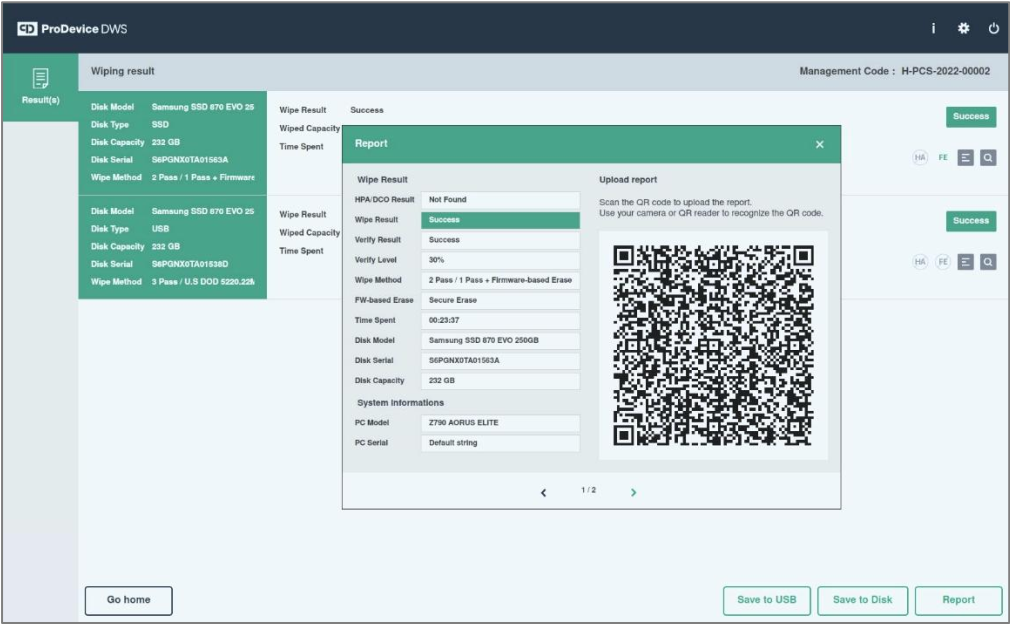Click '3 Pass / U.S DOD' wipe method text
This screenshot has height=624, width=1010.
tap(203, 282)
